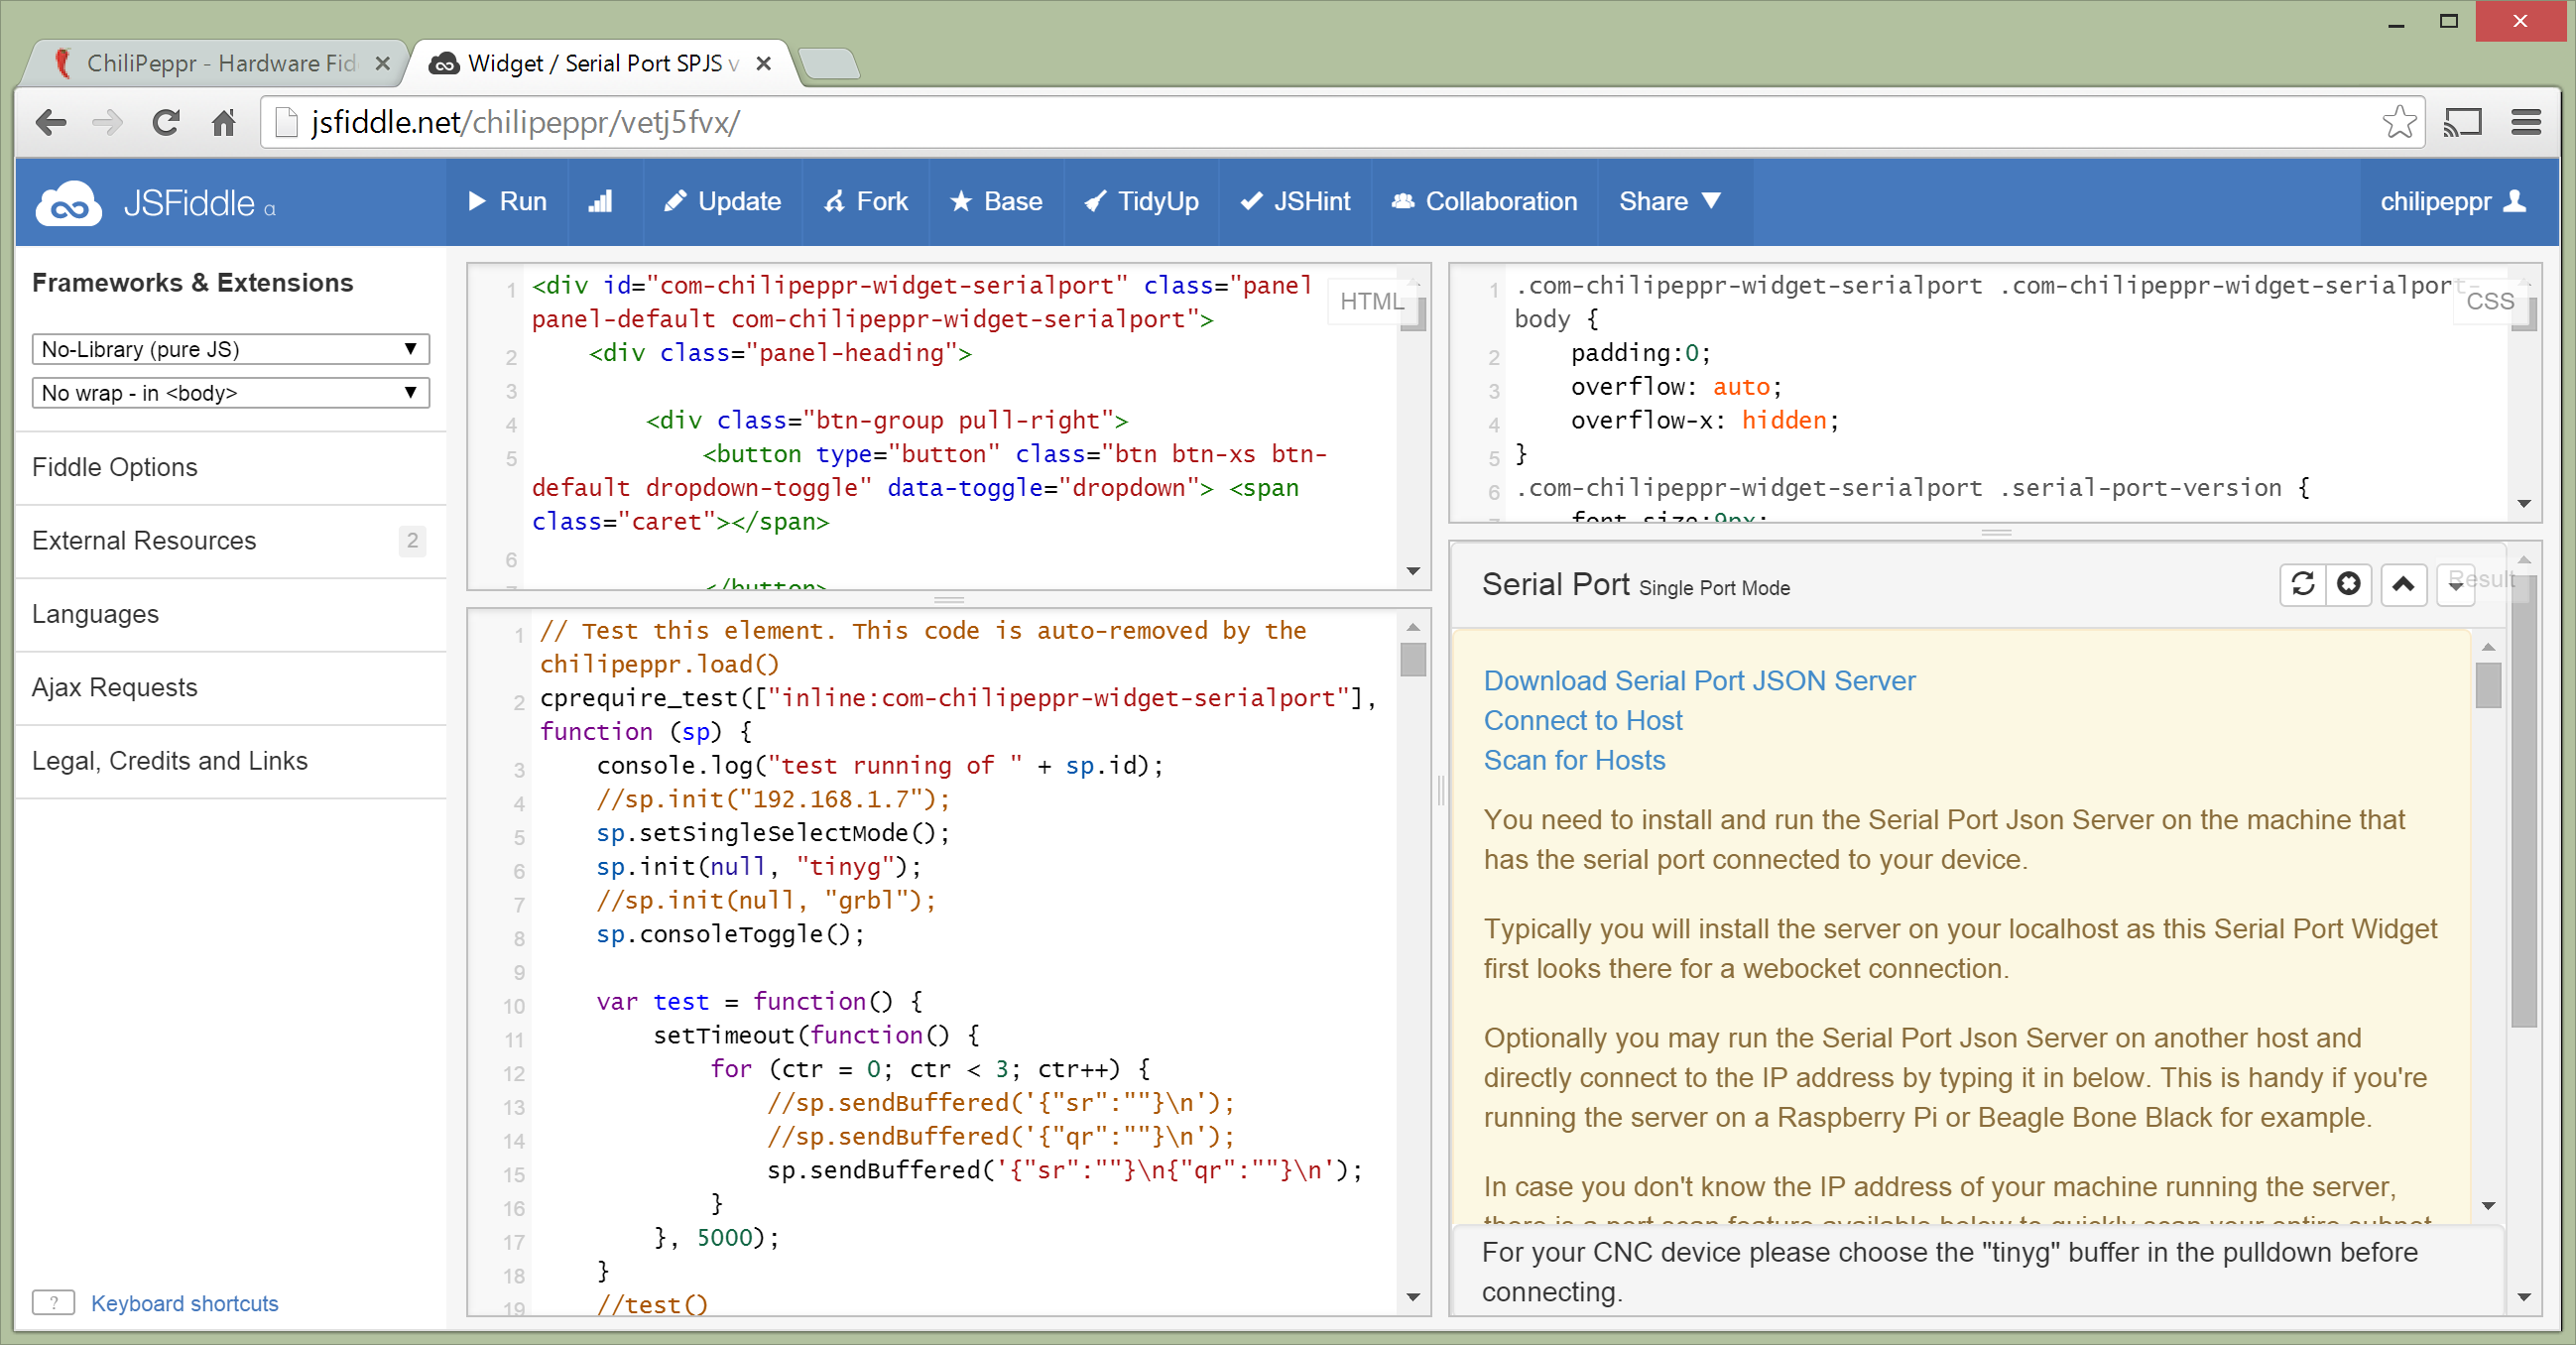Open the keyboard shortcuts help icon

pos(54,1302)
